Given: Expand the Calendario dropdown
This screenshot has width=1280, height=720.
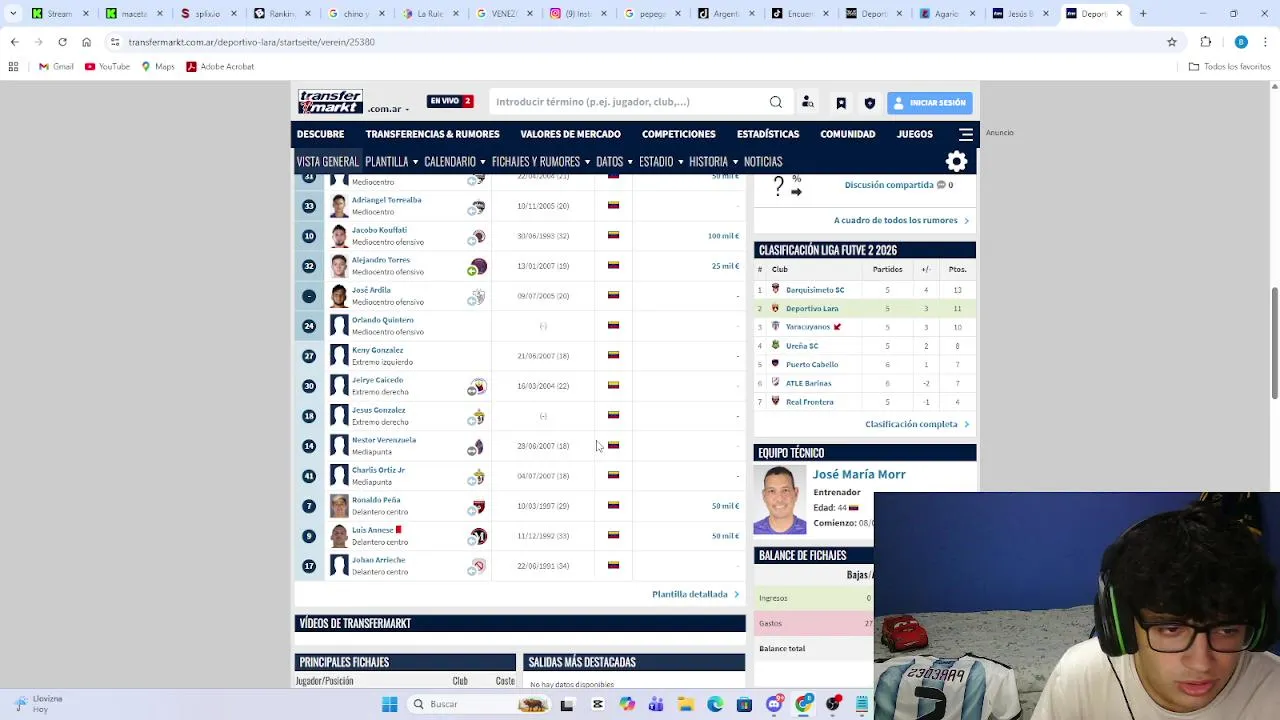Looking at the screenshot, I should point(454,161).
